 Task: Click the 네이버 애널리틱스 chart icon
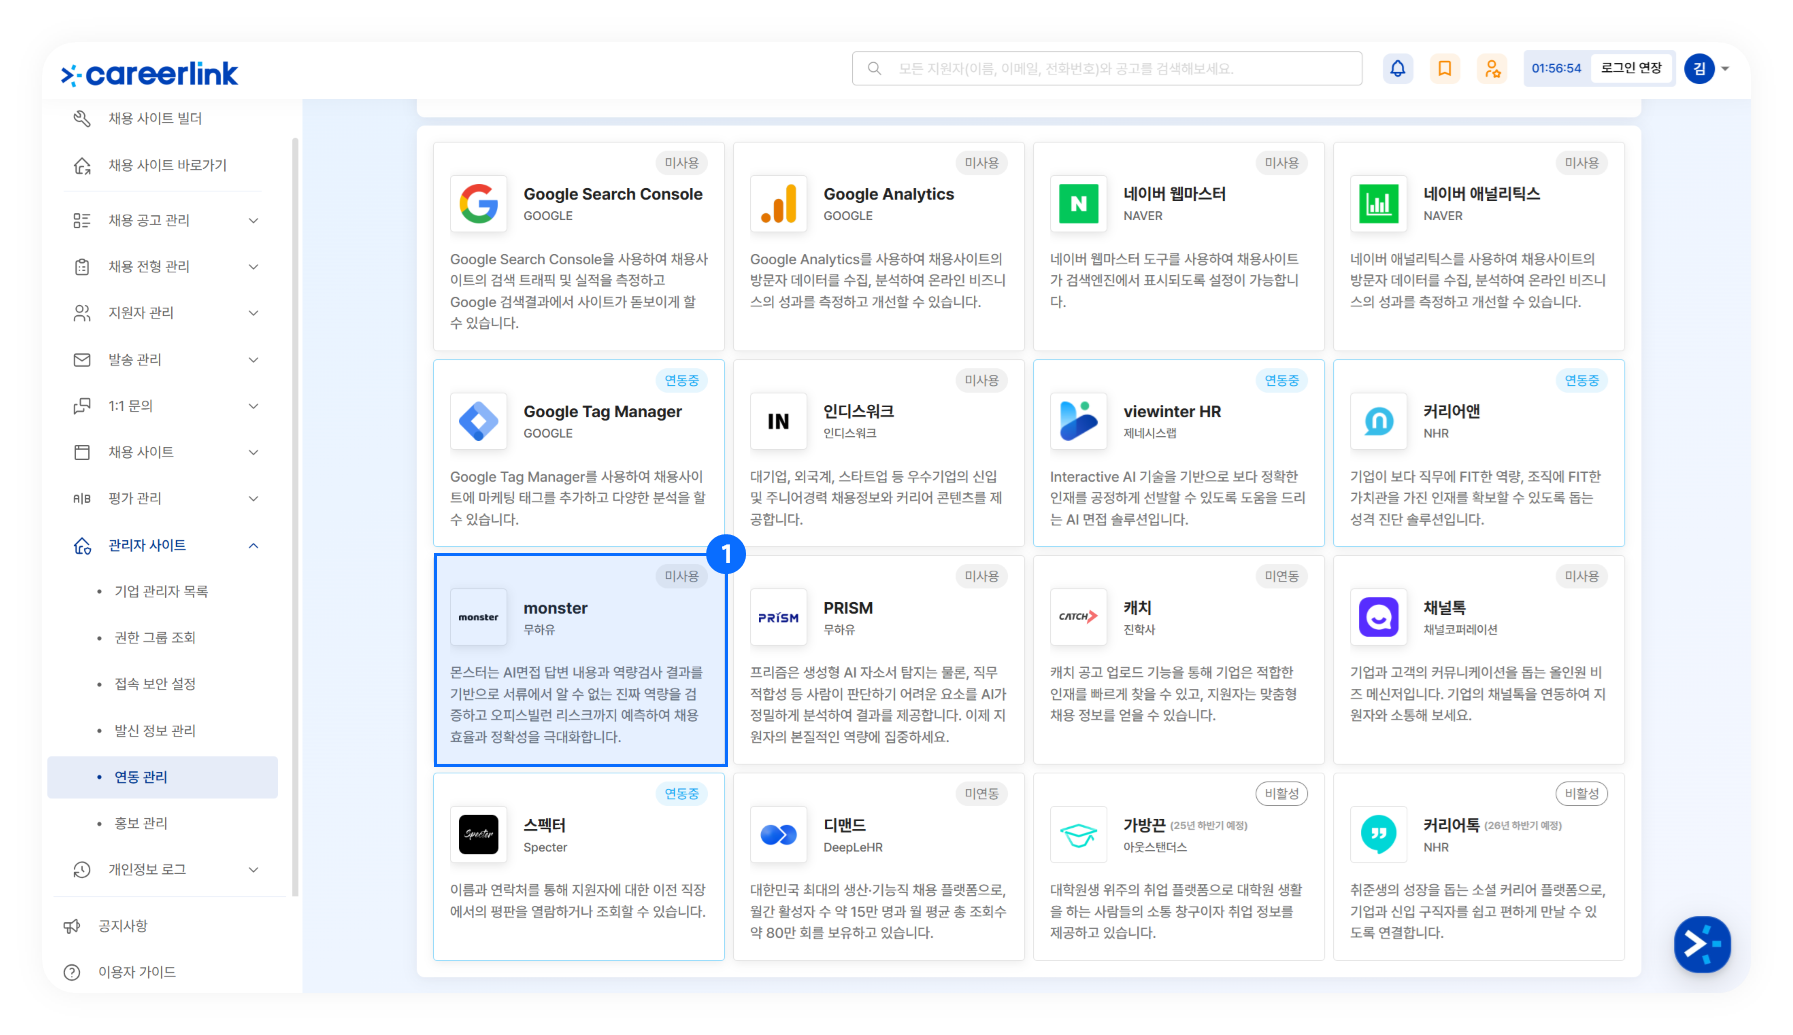pyautogui.click(x=1379, y=204)
